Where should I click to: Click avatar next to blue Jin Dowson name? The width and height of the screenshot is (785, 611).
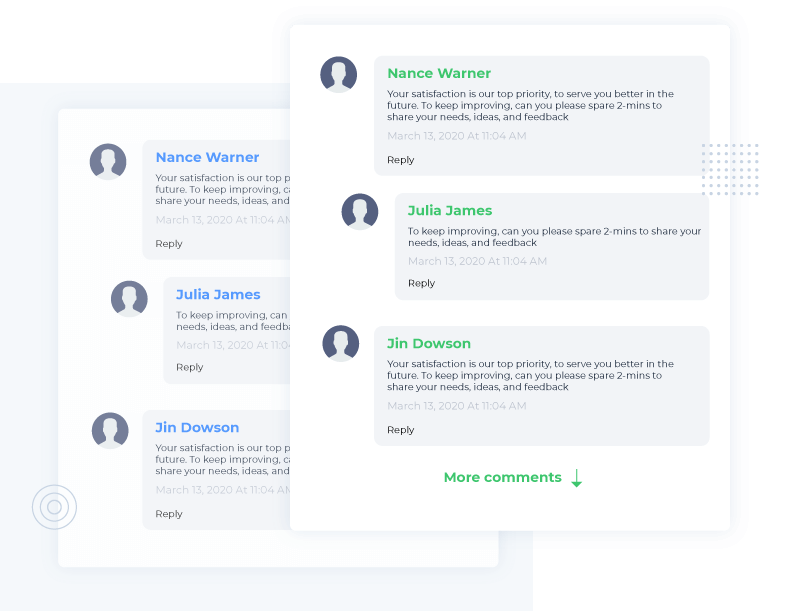tap(110, 431)
